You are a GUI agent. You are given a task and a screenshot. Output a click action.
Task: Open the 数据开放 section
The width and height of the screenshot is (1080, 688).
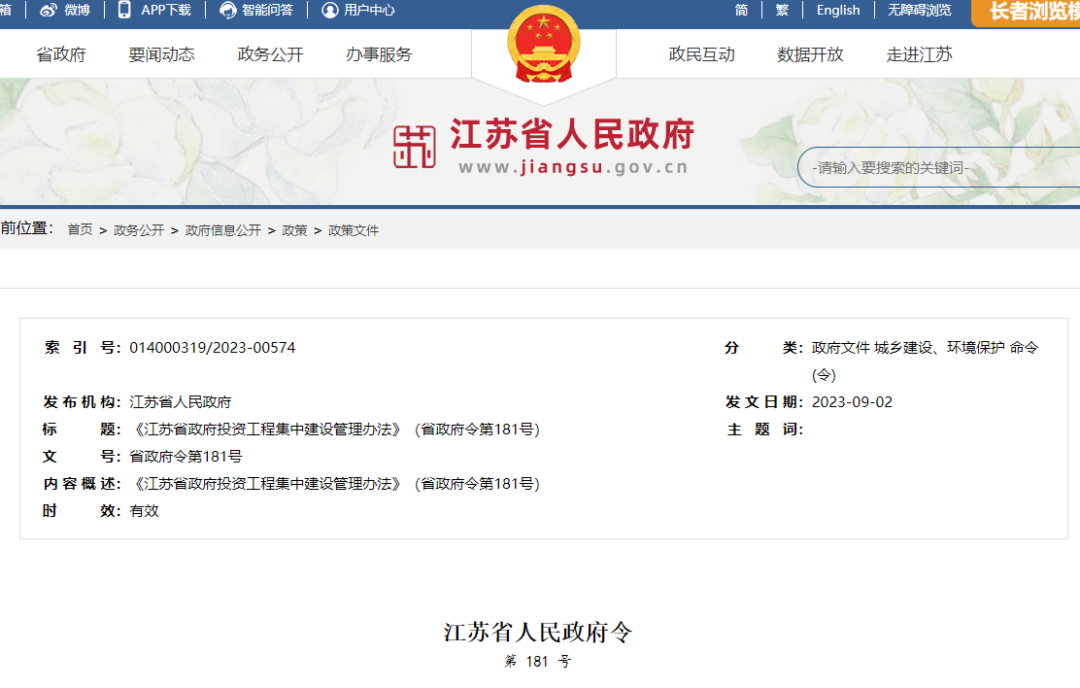[809, 55]
